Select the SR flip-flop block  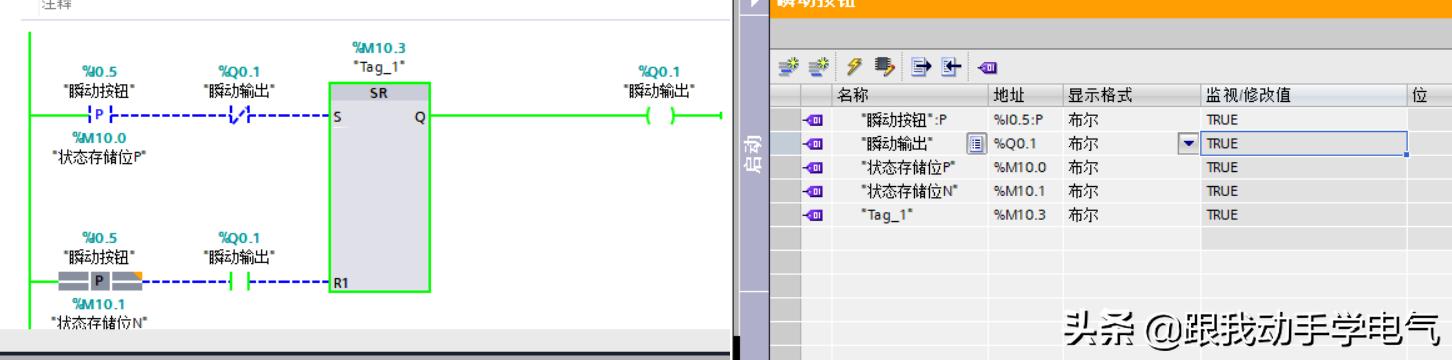(x=379, y=187)
